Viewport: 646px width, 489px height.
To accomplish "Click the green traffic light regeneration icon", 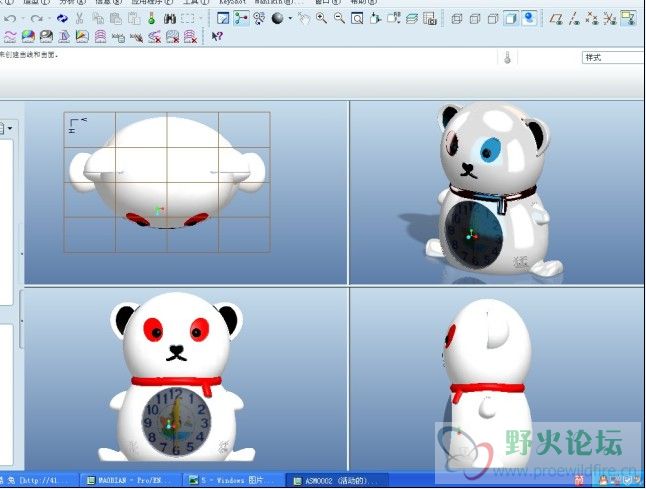I will tap(152, 19).
